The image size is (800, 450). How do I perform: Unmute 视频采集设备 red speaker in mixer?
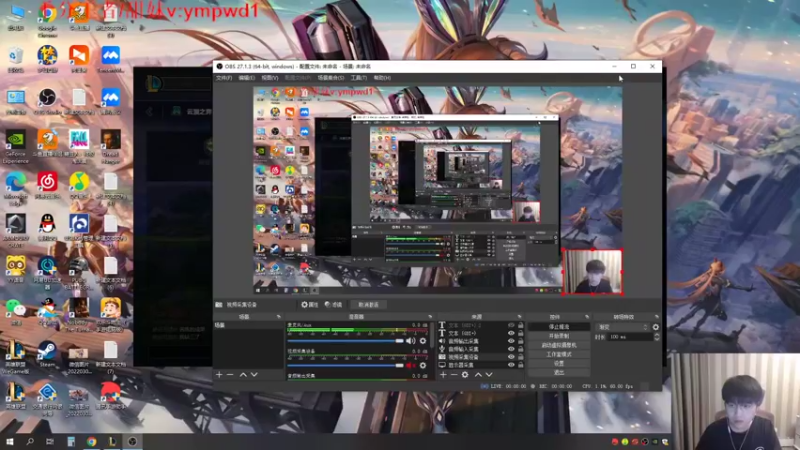tap(411, 365)
